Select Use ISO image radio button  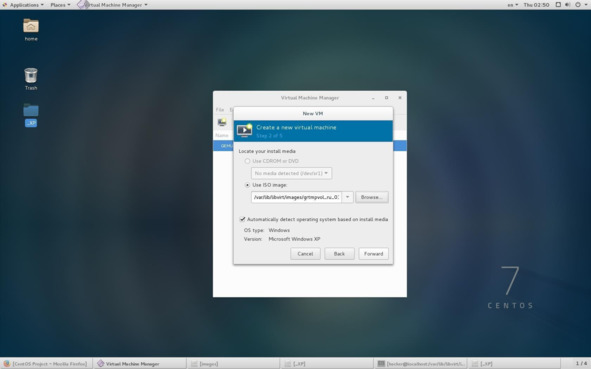click(247, 185)
